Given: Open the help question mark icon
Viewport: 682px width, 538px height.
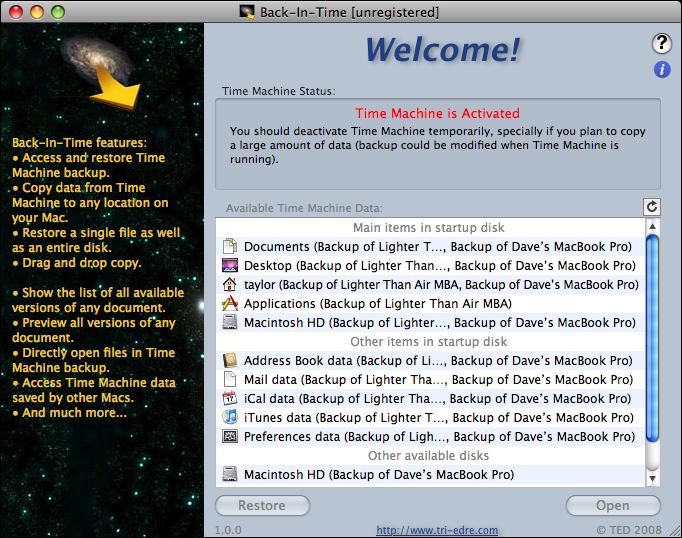Looking at the screenshot, I should [x=662, y=43].
